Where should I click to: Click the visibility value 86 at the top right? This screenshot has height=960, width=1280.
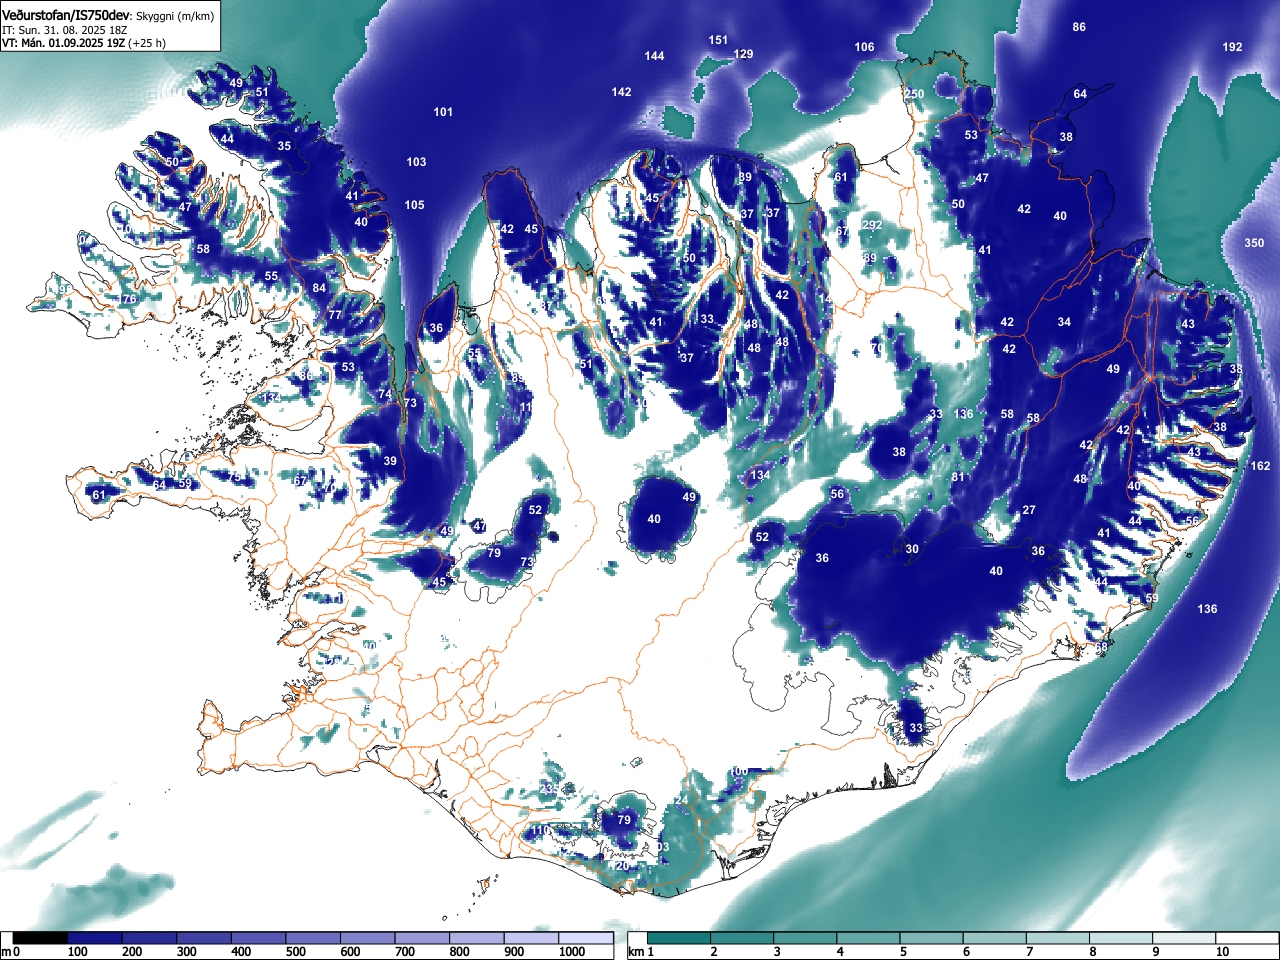1079,27
